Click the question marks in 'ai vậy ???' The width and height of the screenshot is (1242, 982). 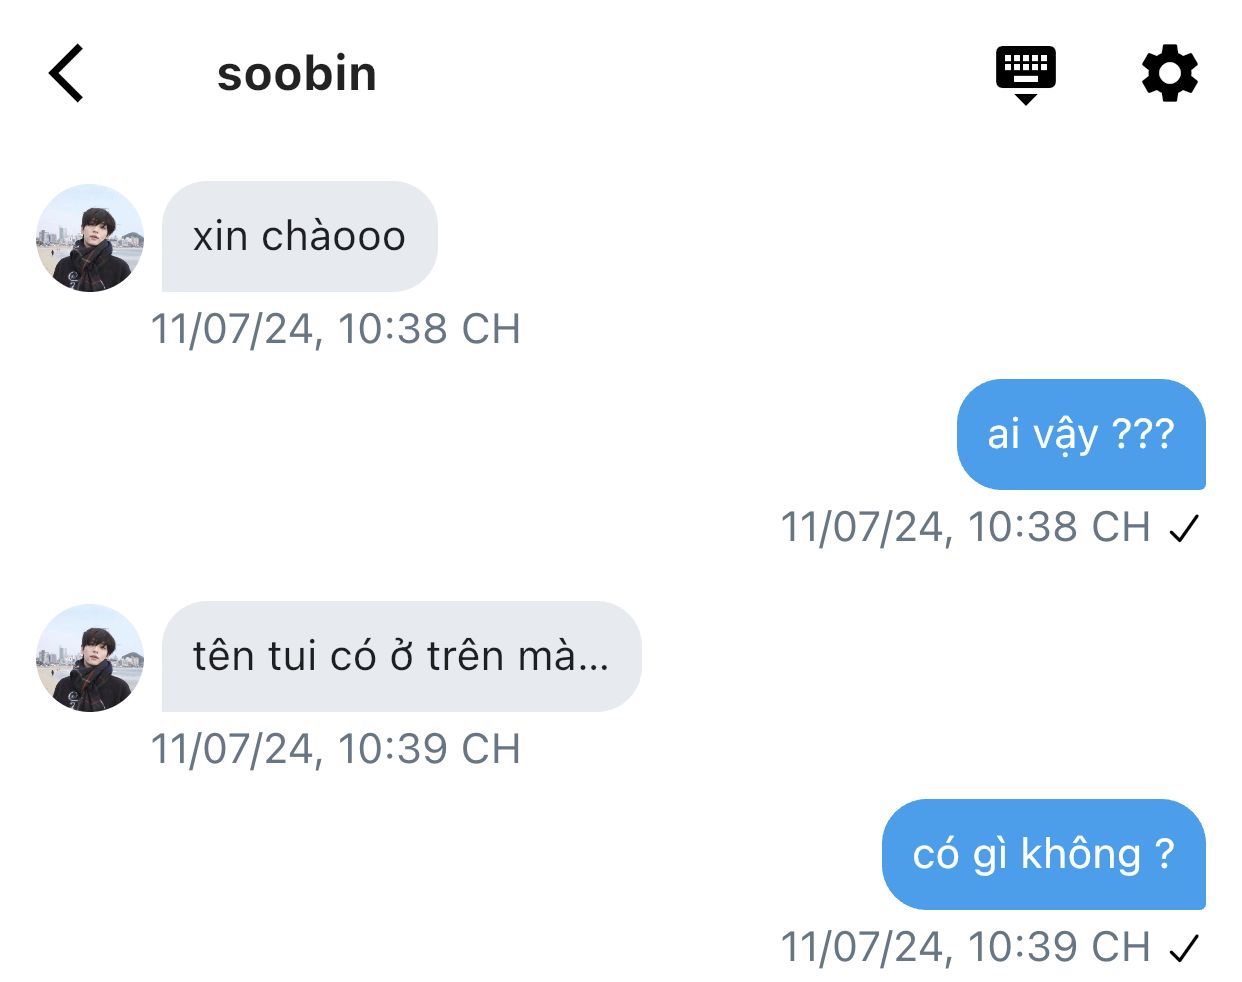coord(1143,434)
